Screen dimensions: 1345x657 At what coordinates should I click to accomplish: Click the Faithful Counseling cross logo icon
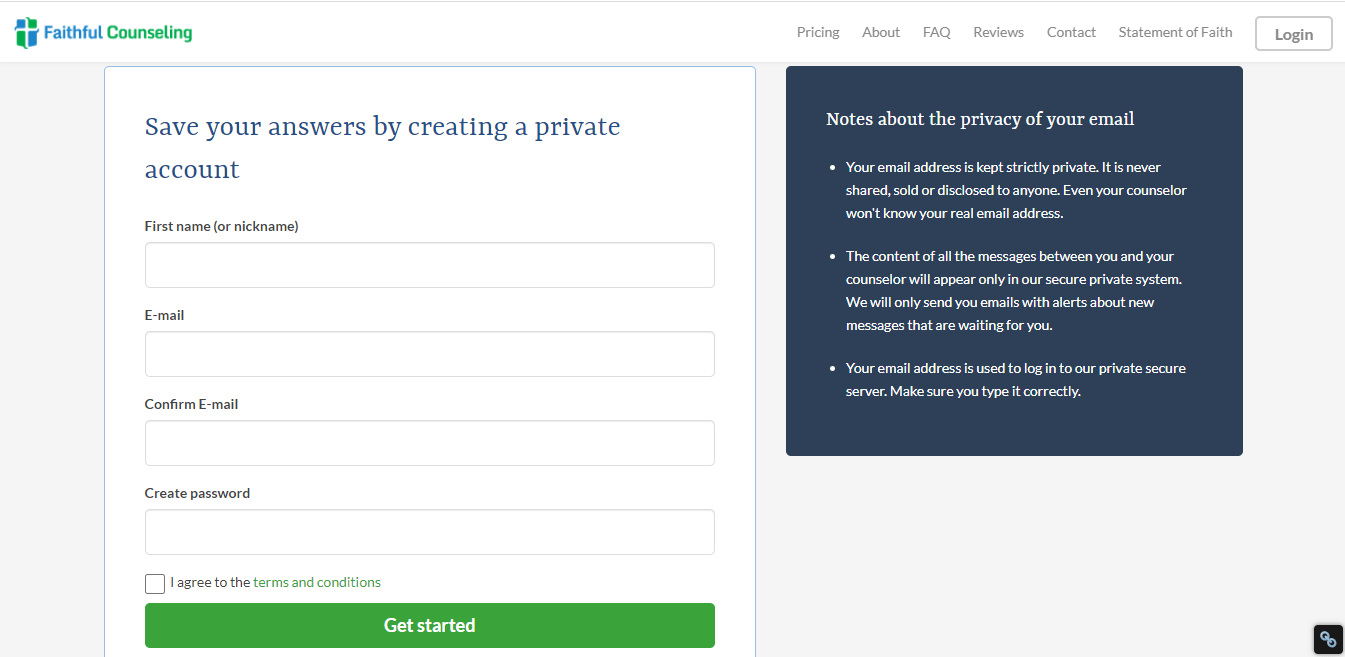[26, 33]
